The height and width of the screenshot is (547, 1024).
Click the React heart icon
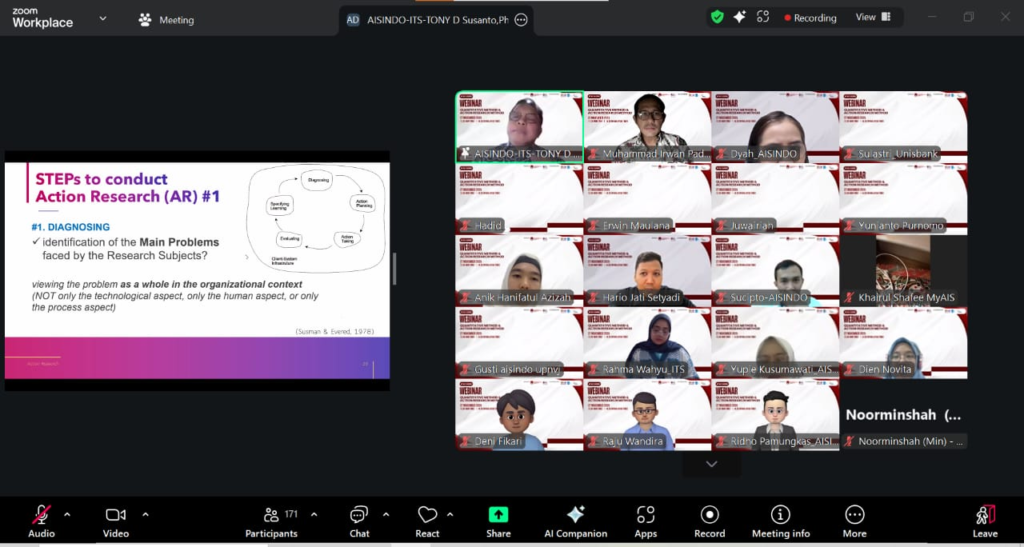pos(427,515)
